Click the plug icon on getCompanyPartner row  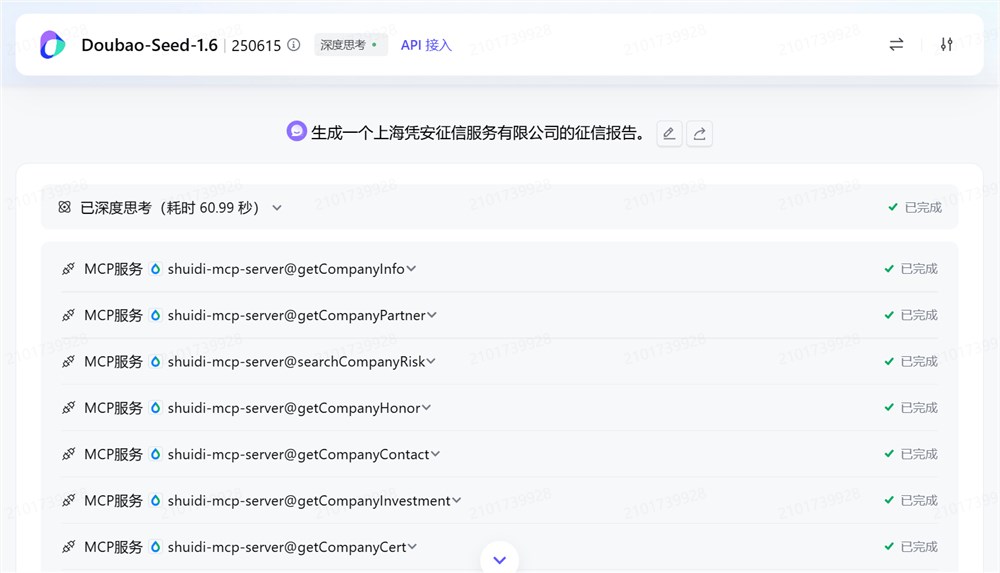click(x=68, y=315)
